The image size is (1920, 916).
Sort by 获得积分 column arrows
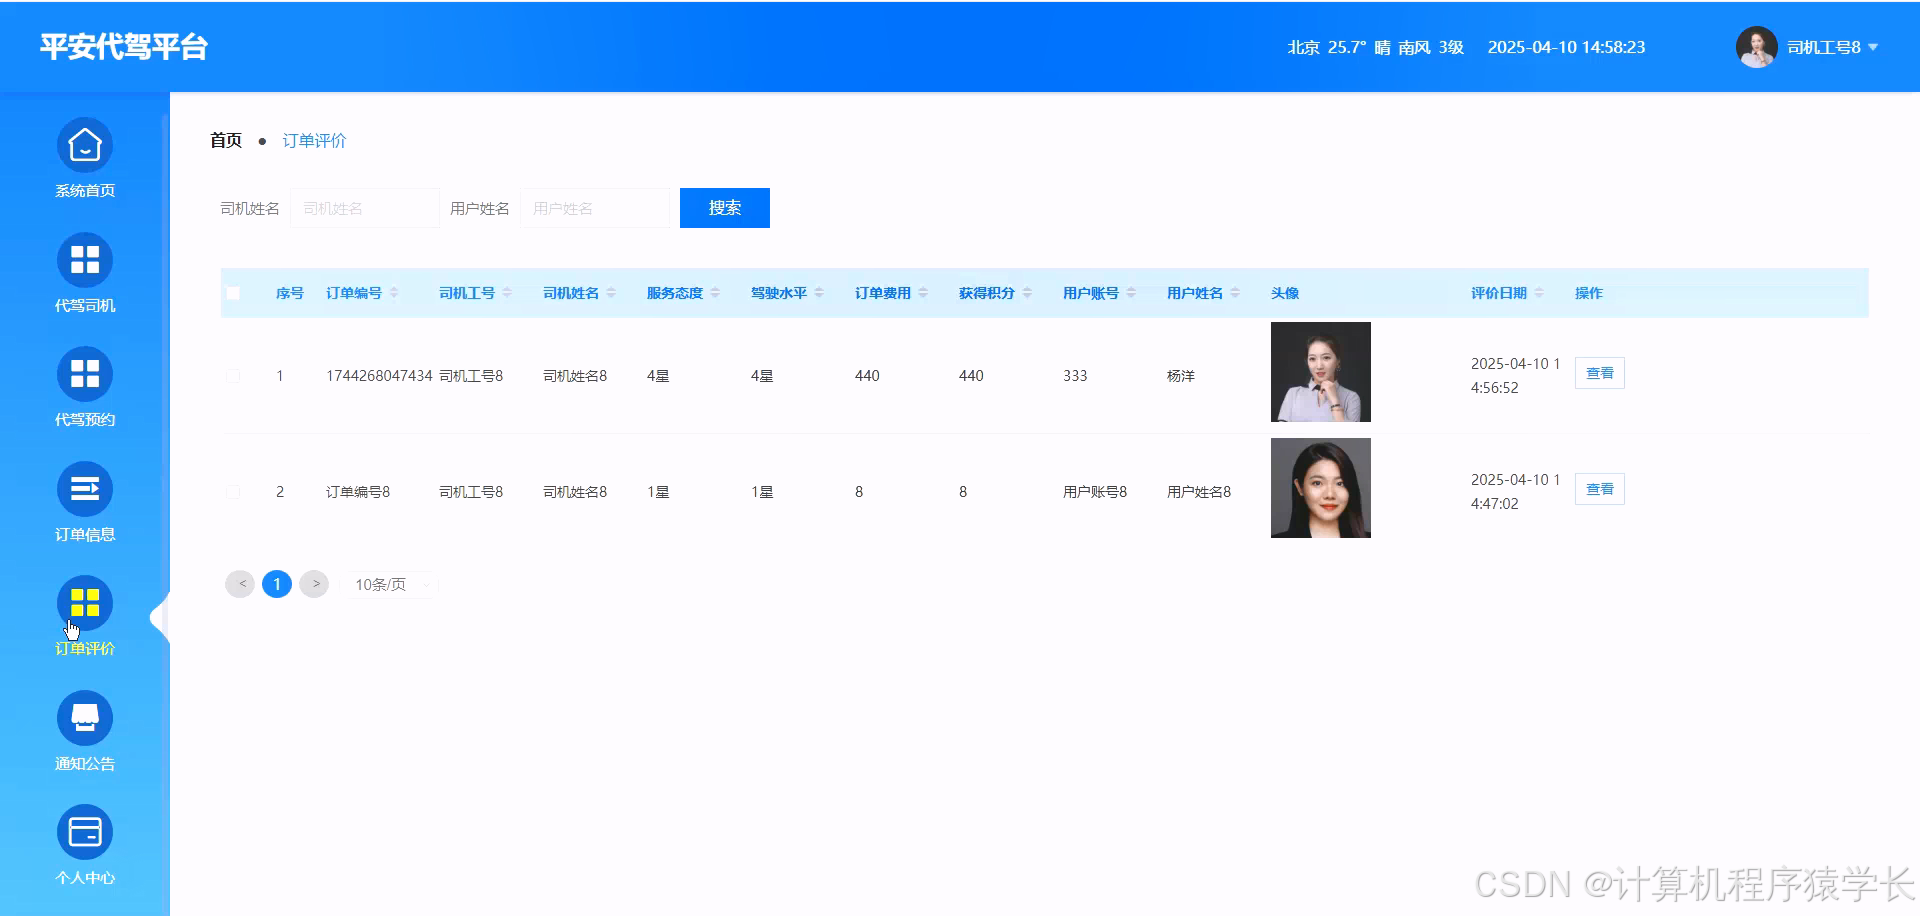point(1027,293)
